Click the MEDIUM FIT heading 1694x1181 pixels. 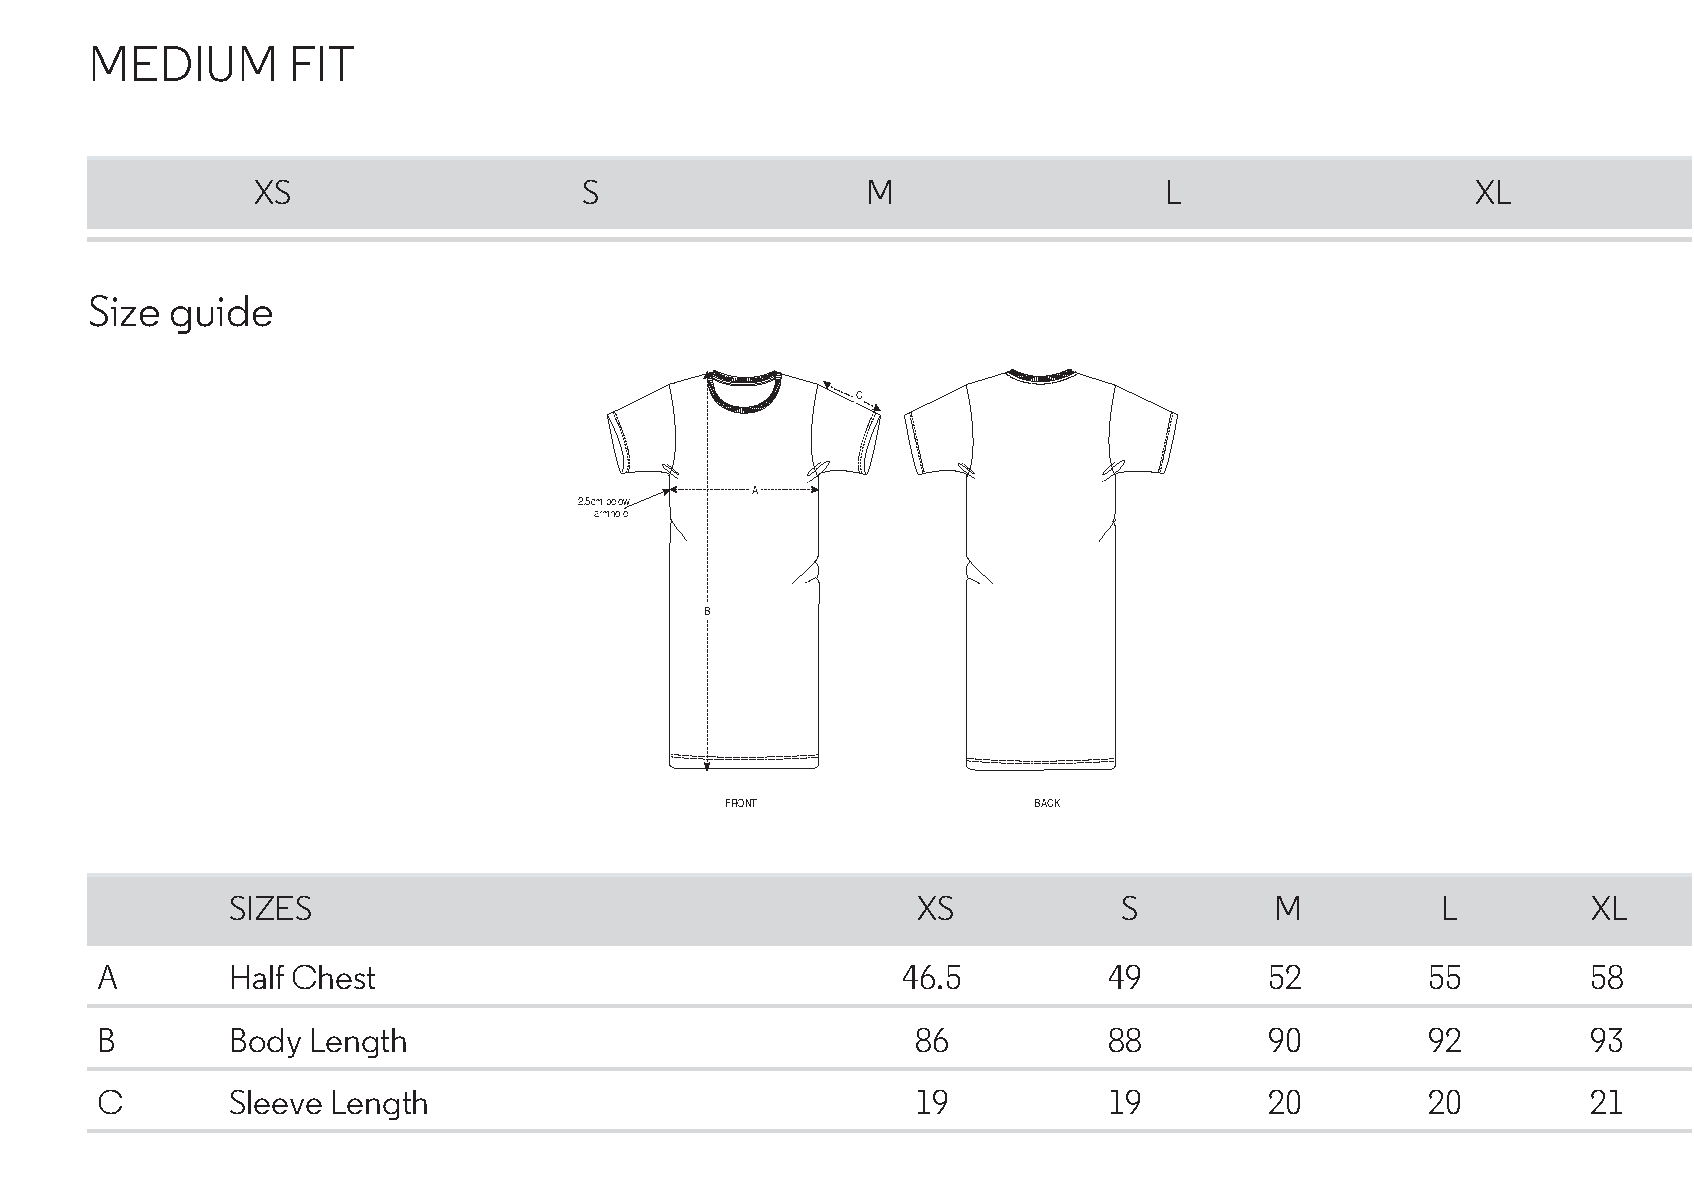pyautogui.click(x=221, y=65)
